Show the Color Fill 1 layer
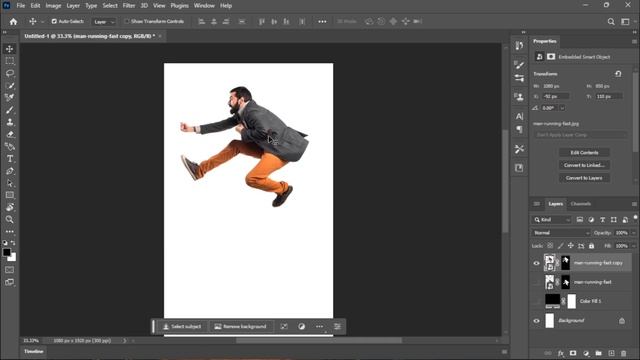640x360 pixels. [536, 301]
